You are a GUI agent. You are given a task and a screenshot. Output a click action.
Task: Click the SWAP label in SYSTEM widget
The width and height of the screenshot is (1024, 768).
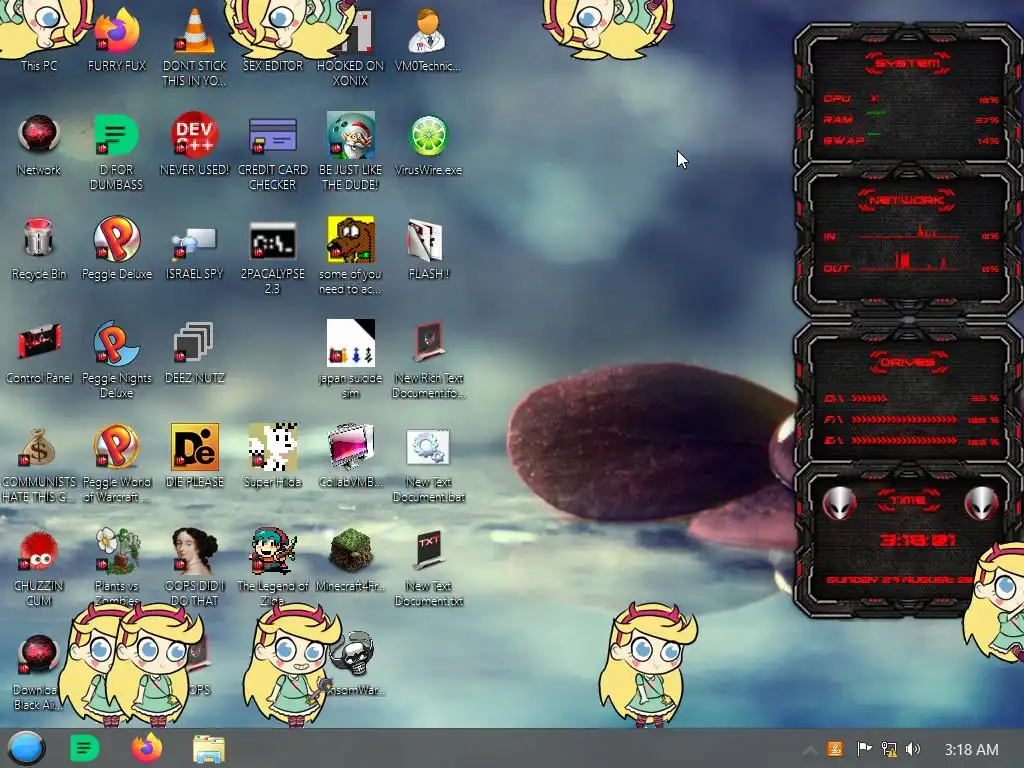click(843, 140)
